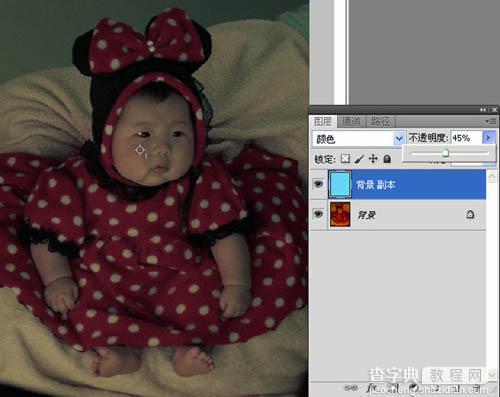
Task: Select the cyan 背景 副本 layer thumbnail
Action: [340, 184]
